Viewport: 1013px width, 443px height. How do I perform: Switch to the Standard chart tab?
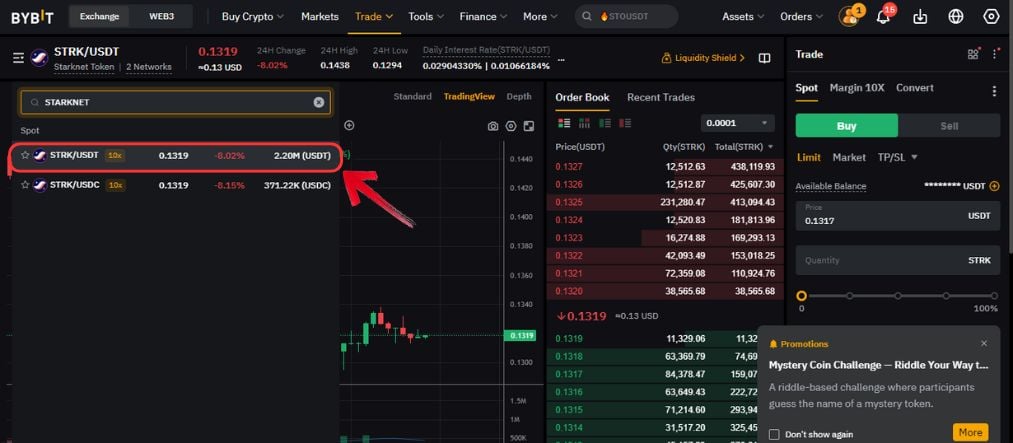tap(412, 97)
